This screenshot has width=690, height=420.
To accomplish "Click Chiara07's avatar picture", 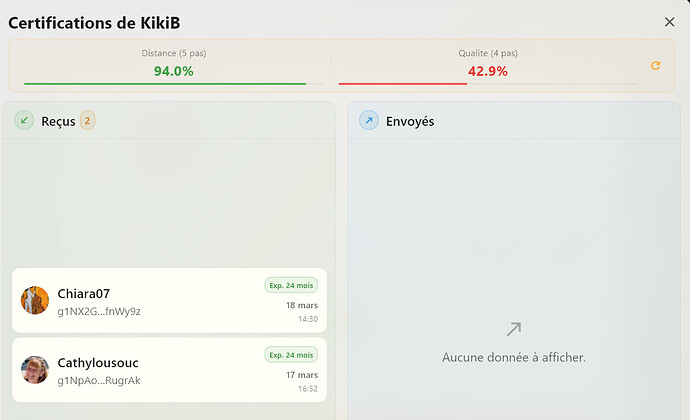I will [35, 301].
